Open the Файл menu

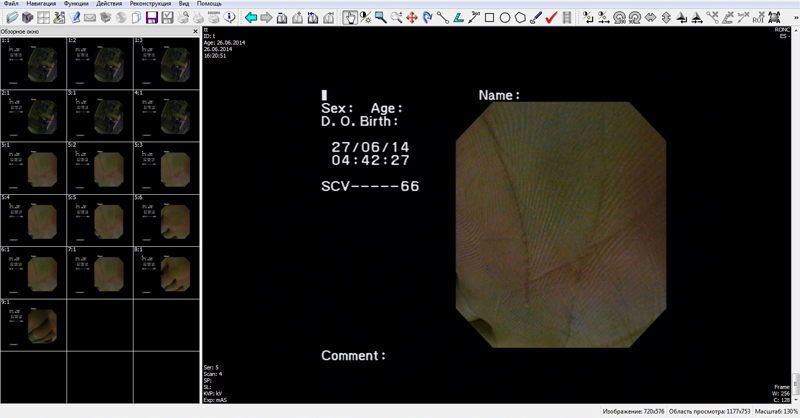pos(11,4)
